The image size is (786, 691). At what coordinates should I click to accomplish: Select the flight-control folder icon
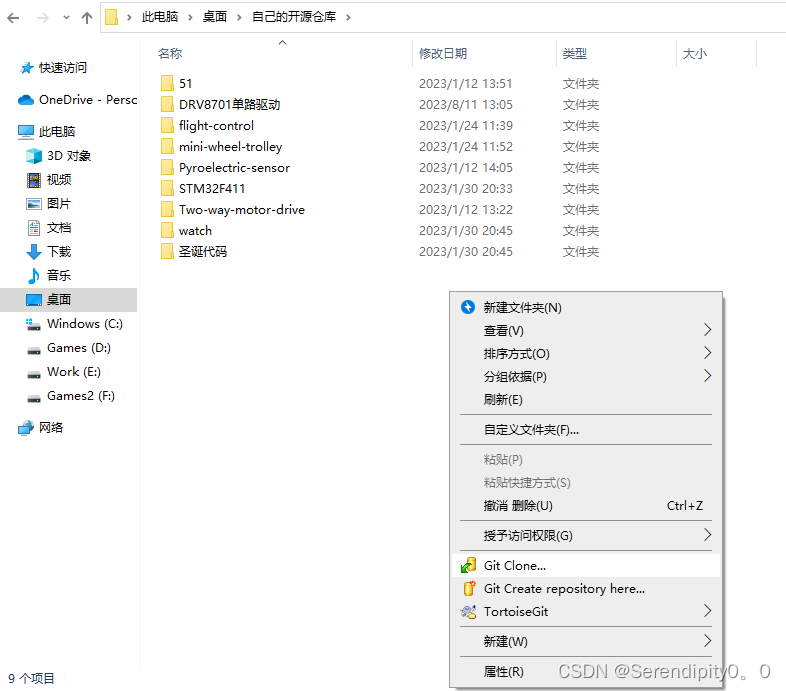click(x=167, y=125)
